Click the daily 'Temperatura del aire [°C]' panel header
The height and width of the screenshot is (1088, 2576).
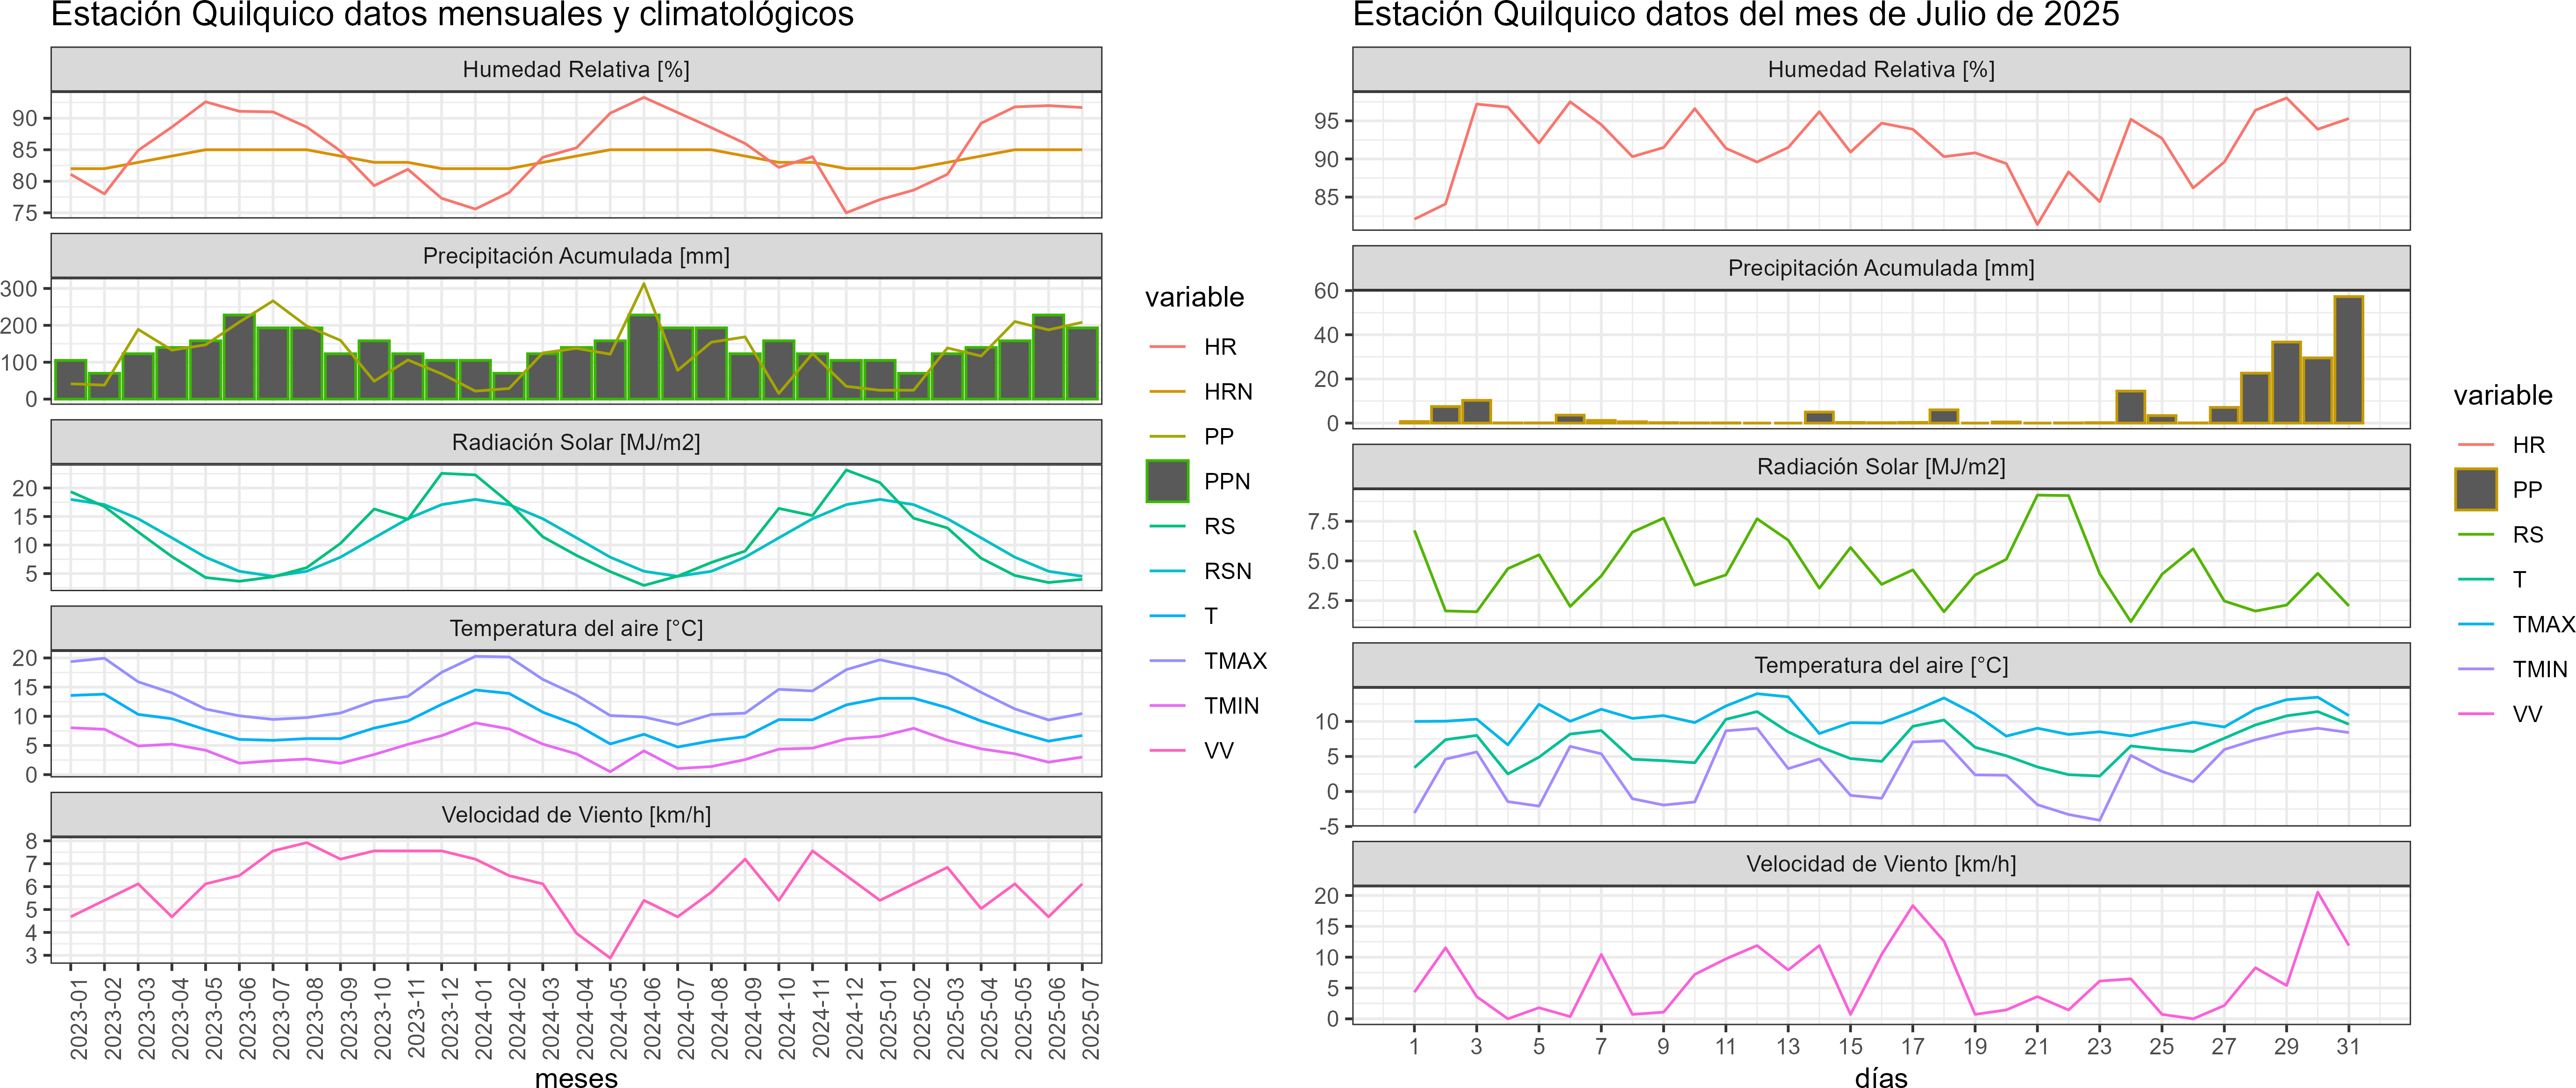click(x=1881, y=665)
